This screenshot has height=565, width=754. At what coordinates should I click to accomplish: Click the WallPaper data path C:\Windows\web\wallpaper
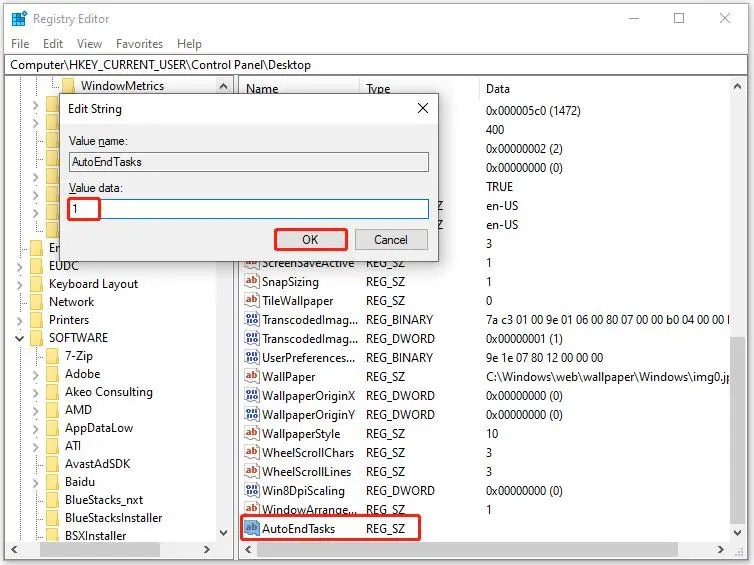(x=608, y=377)
